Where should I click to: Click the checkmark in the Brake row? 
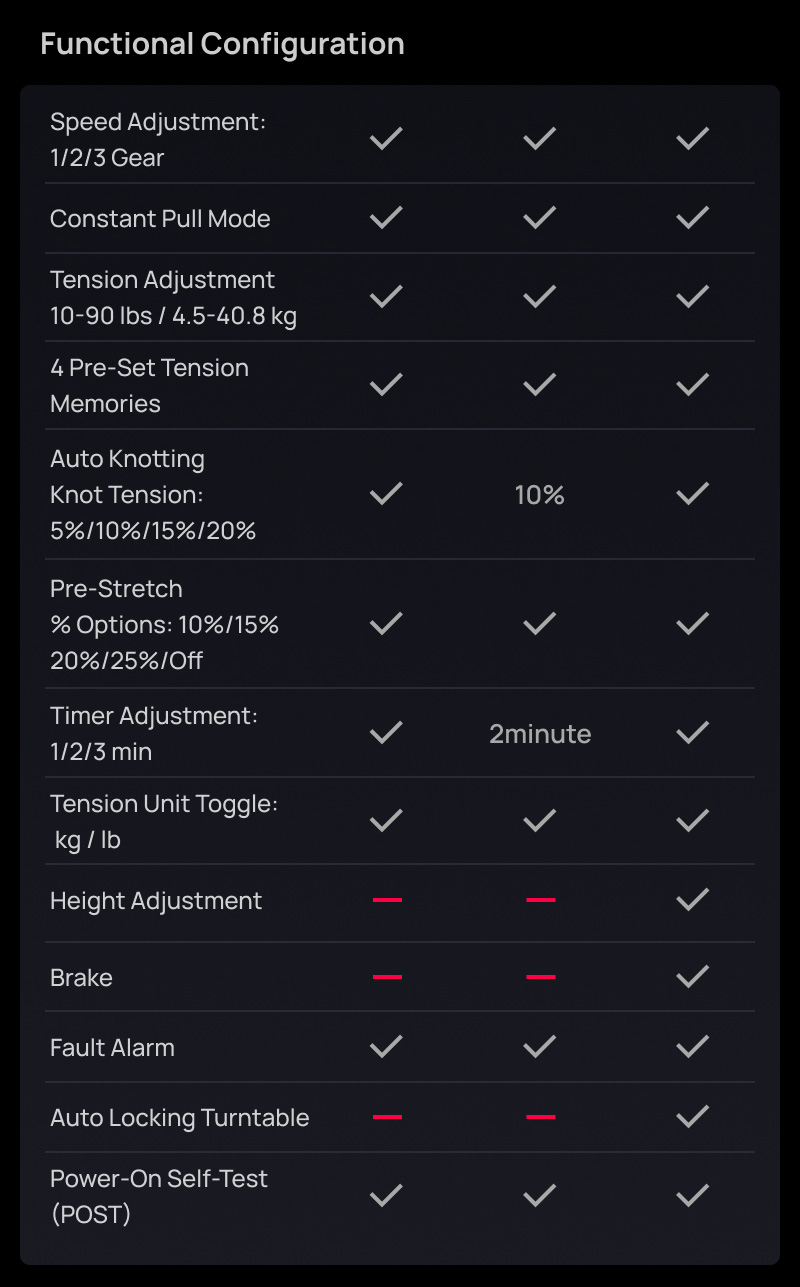pos(692,977)
